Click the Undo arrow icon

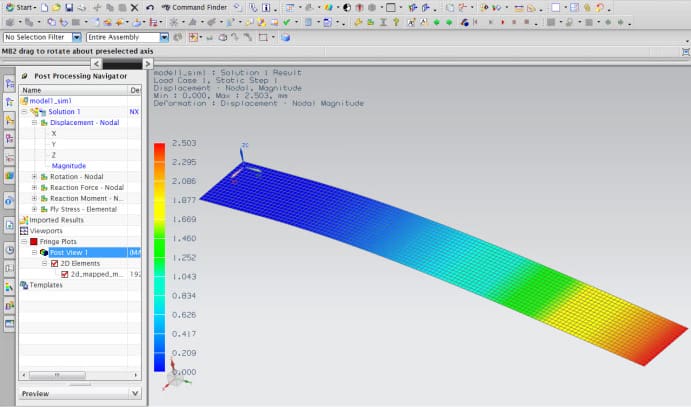pyautogui.click(x=149, y=7)
